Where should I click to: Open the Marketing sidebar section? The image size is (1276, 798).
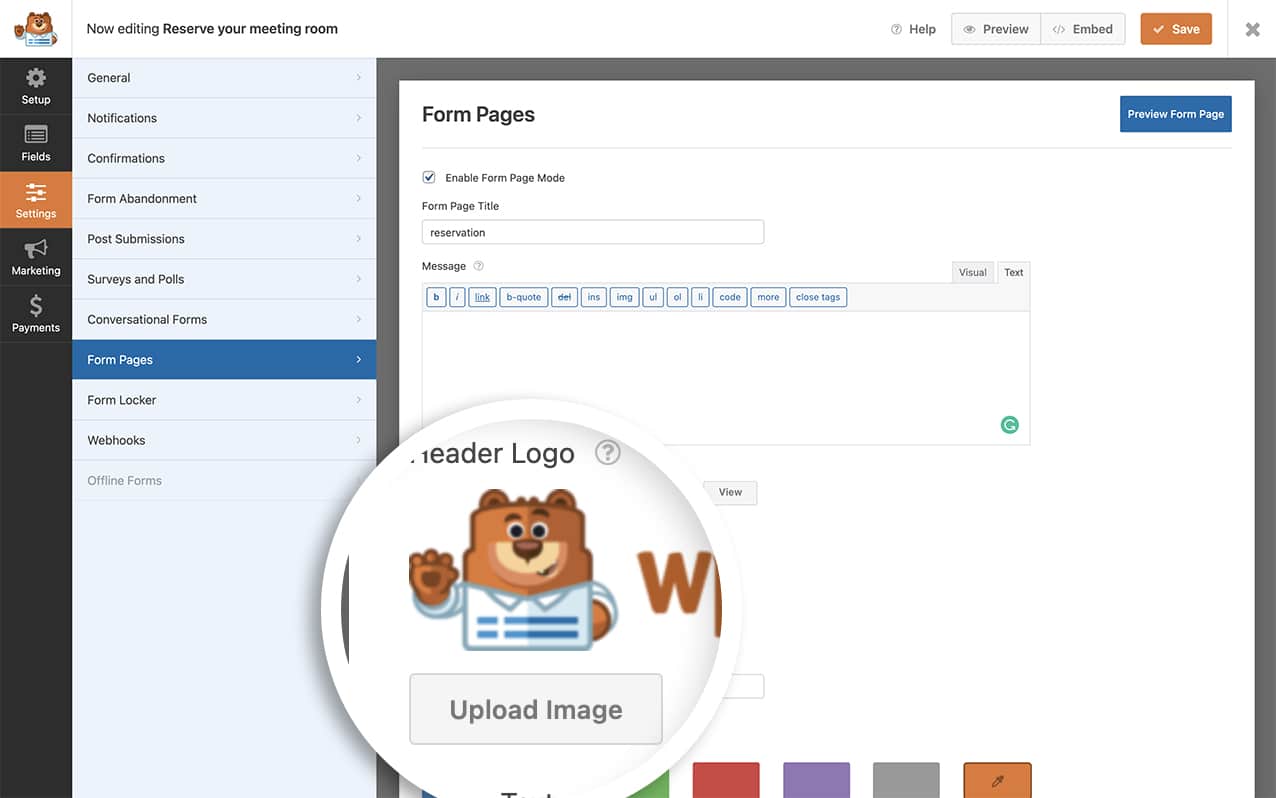click(36, 256)
